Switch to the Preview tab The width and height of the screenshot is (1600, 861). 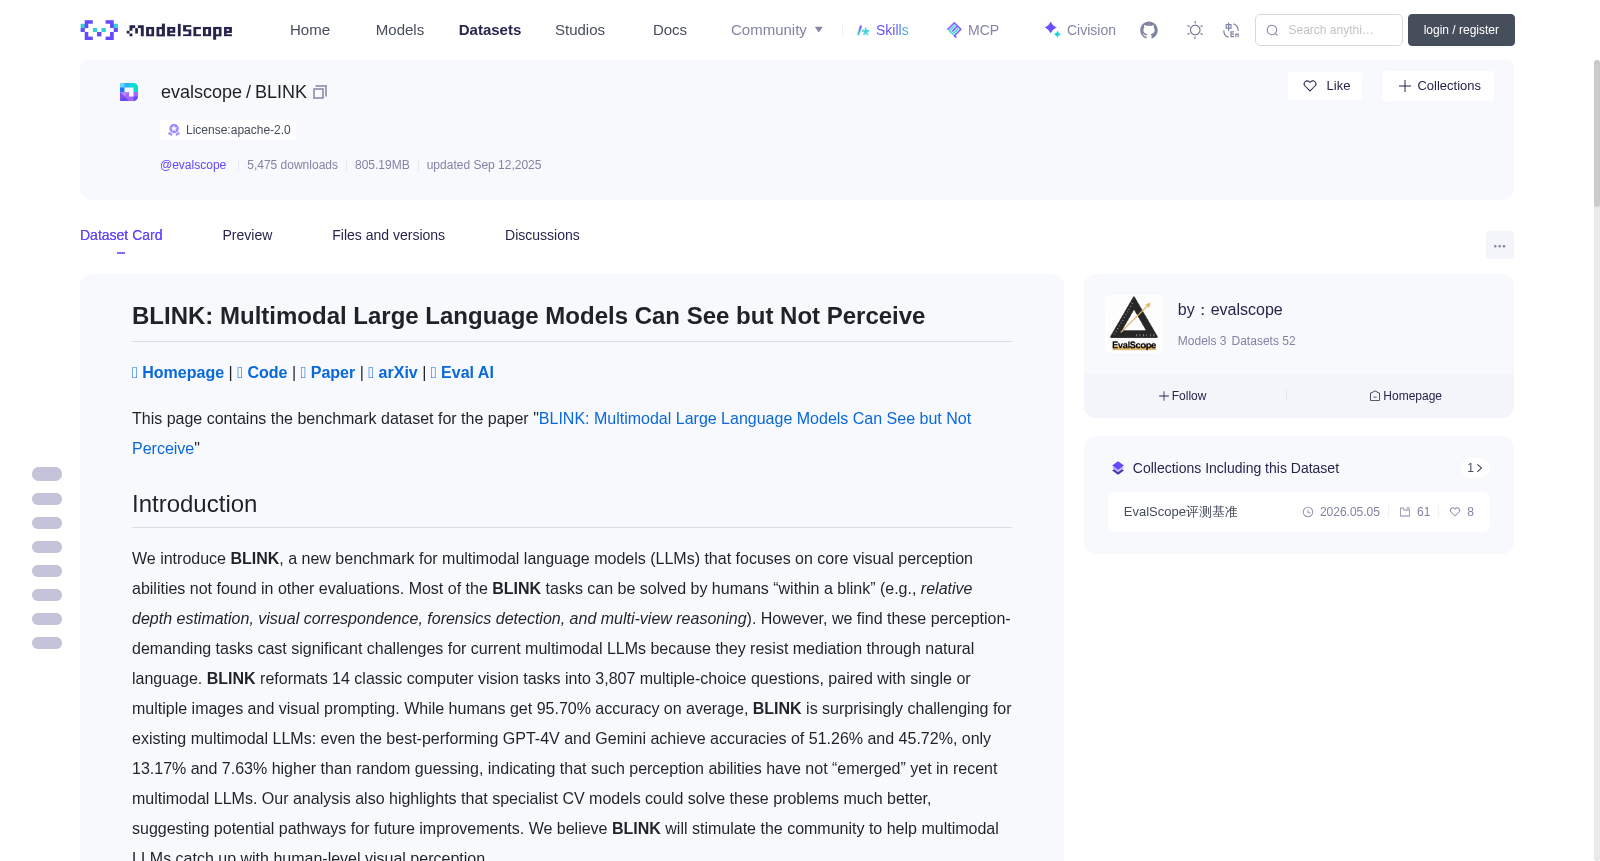tap(247, 235)
